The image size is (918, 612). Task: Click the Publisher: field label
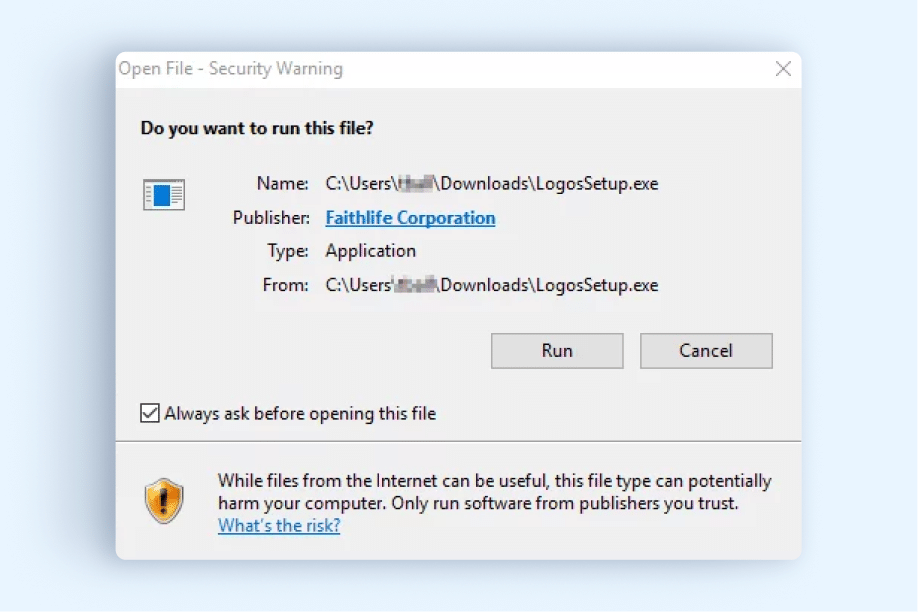271,218
